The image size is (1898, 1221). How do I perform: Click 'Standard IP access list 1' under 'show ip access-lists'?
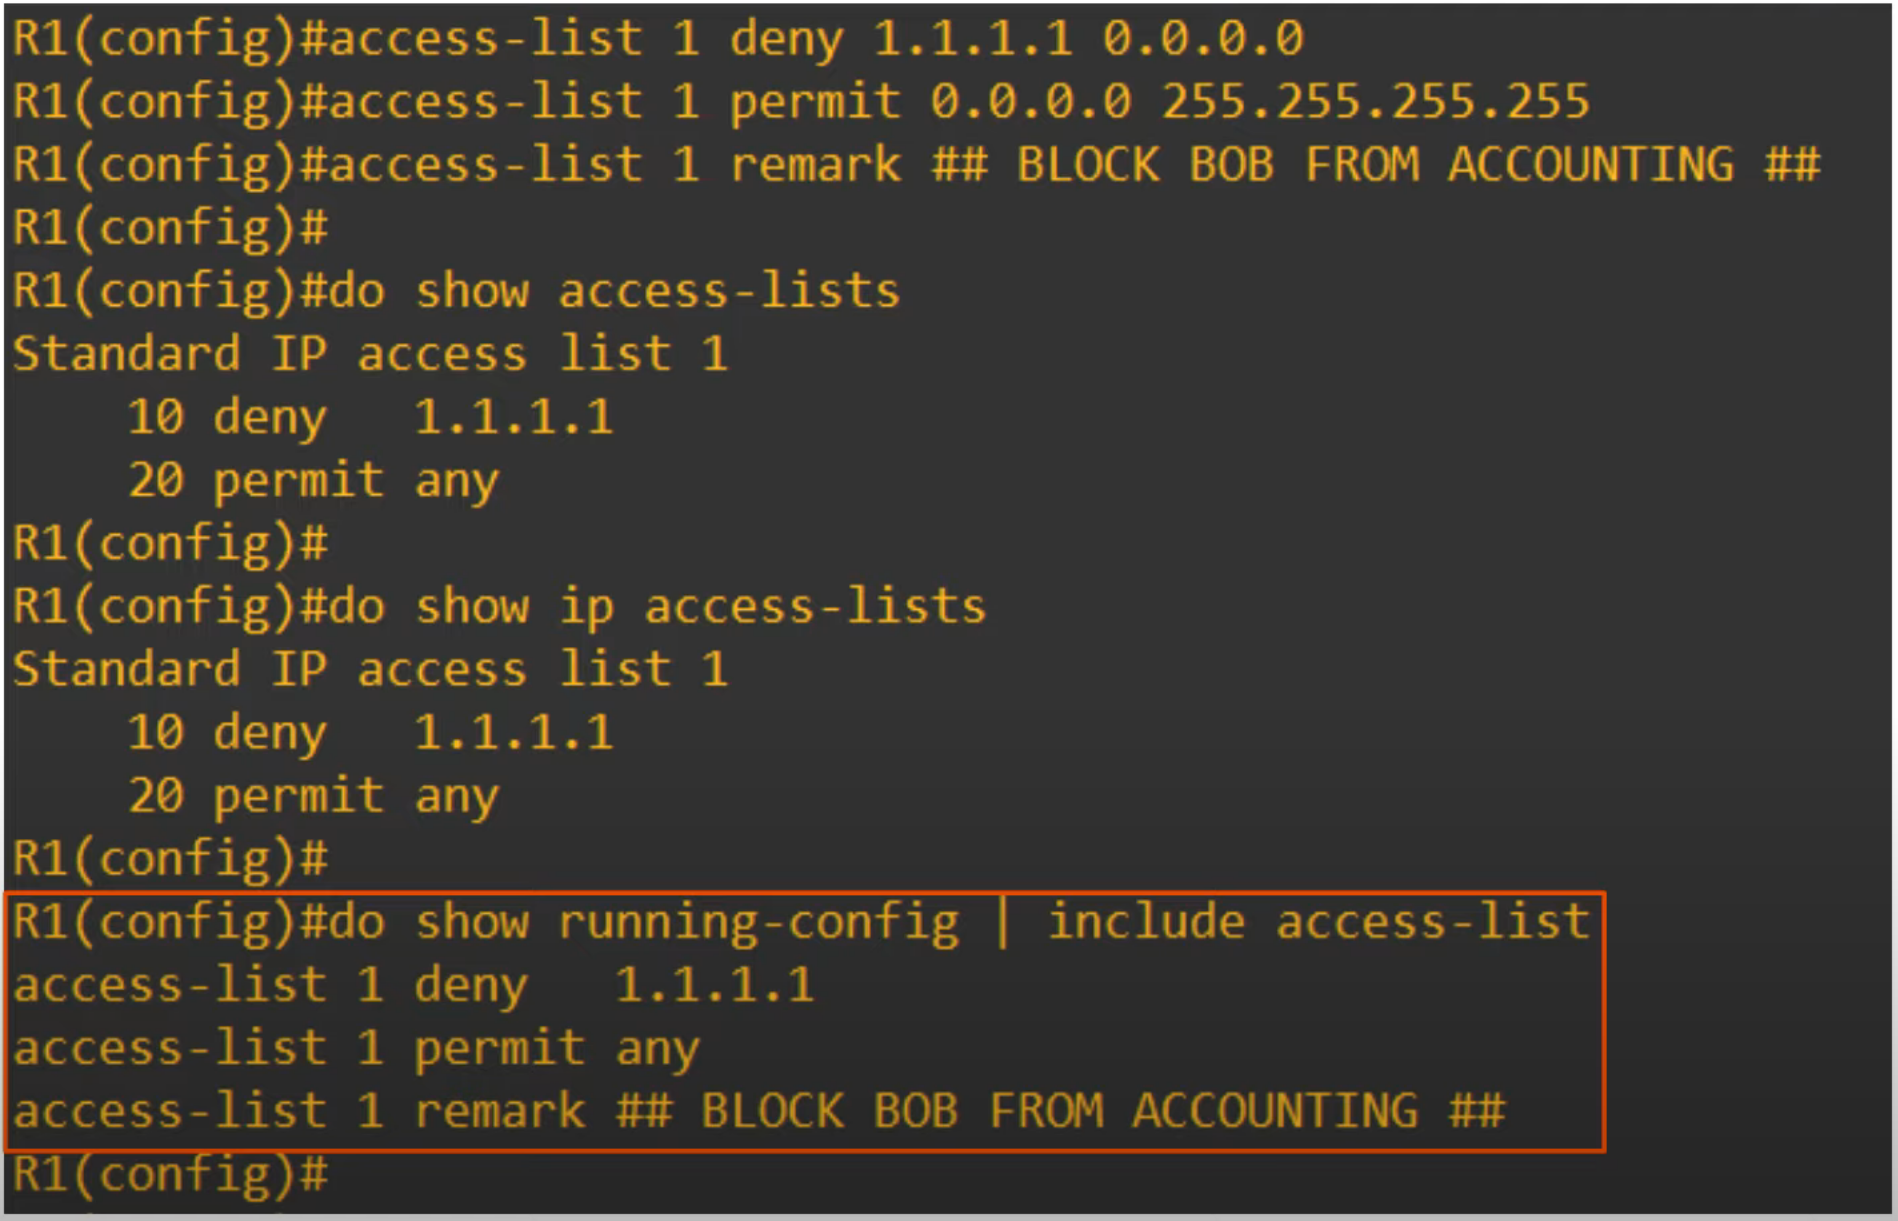pyautogui.click(x=370, y=669)
